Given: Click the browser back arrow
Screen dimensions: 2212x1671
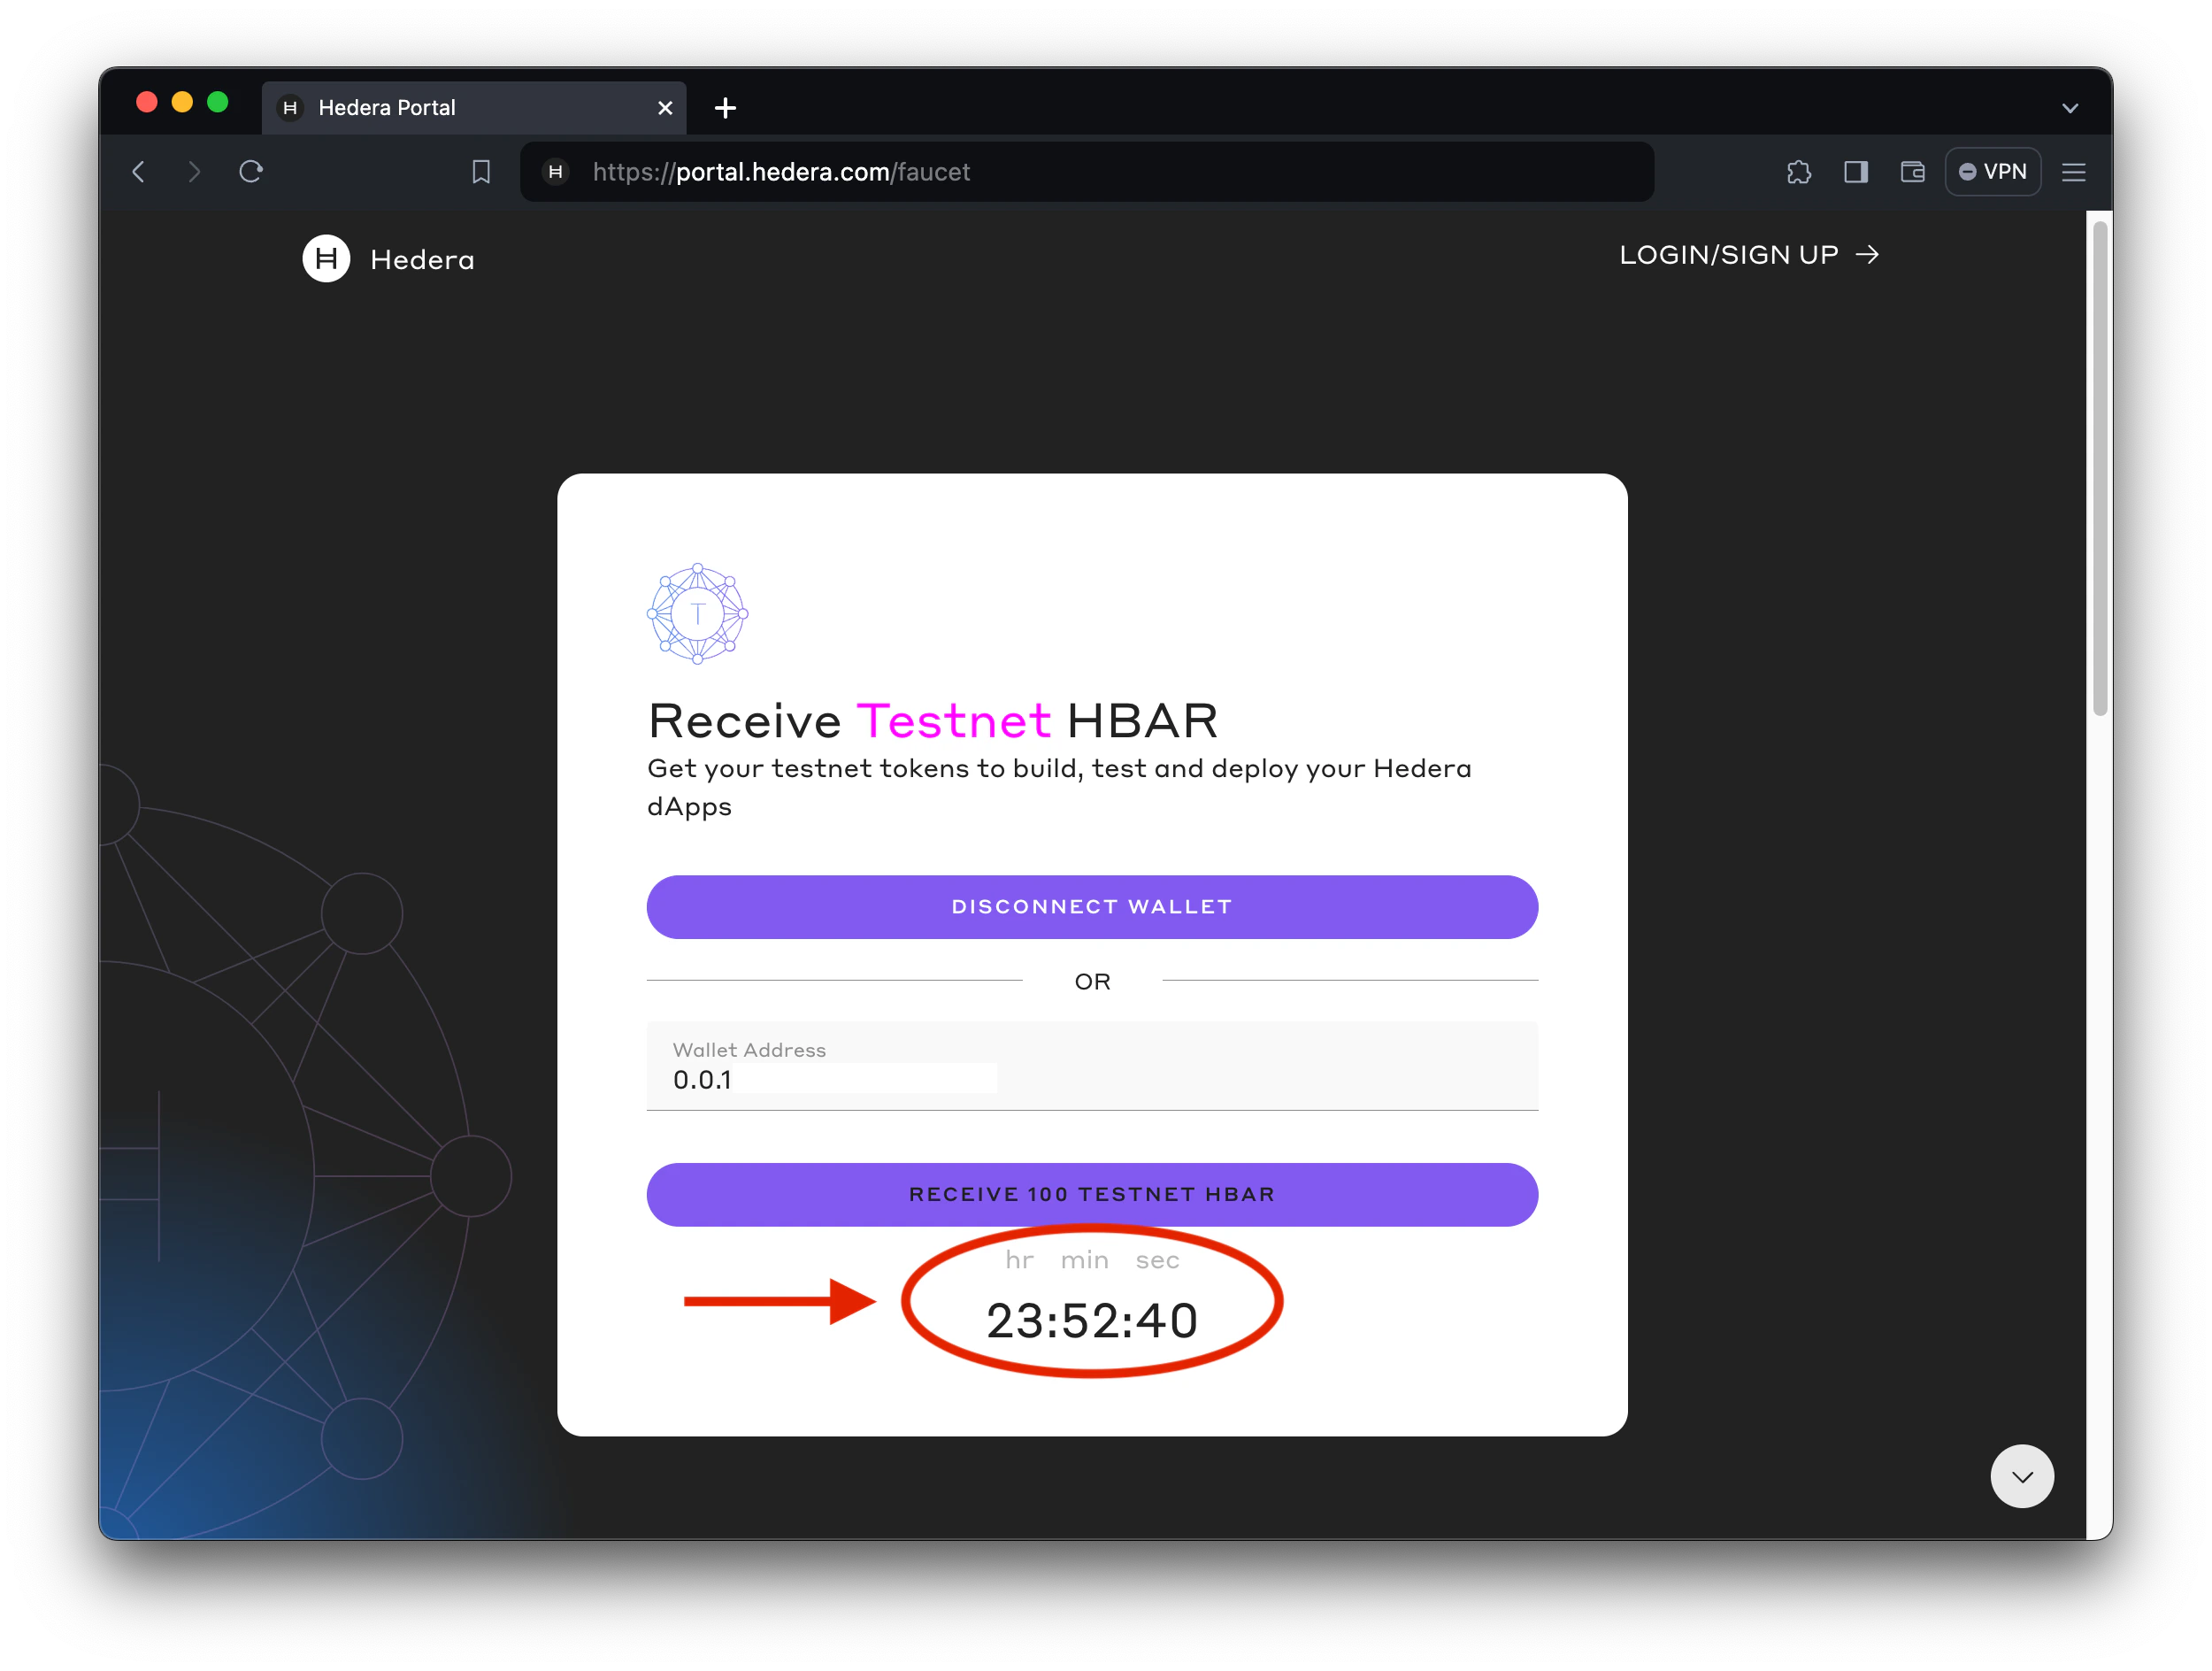Looking at the screenshot, I should point(139,172).
